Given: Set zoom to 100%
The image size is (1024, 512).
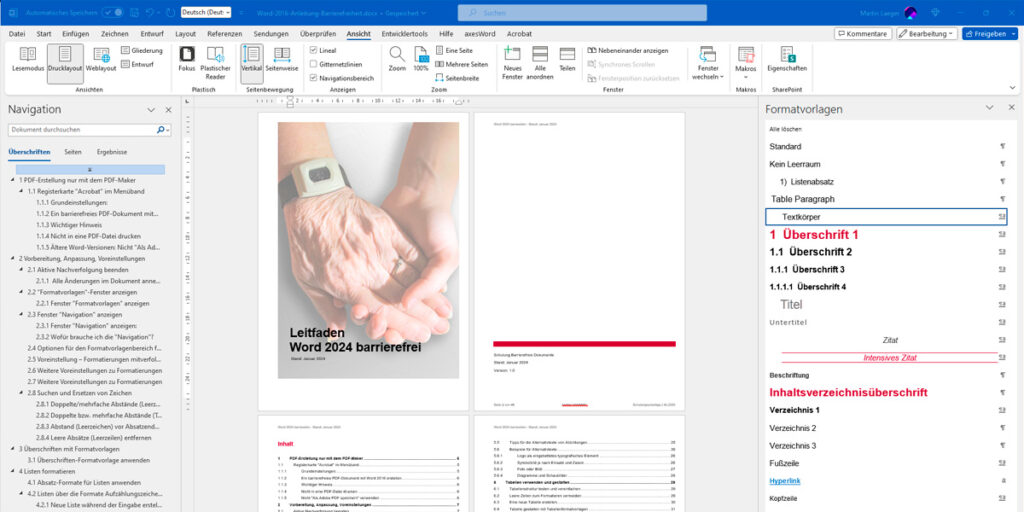Looking at the screenshot, I should click(421, 60).
